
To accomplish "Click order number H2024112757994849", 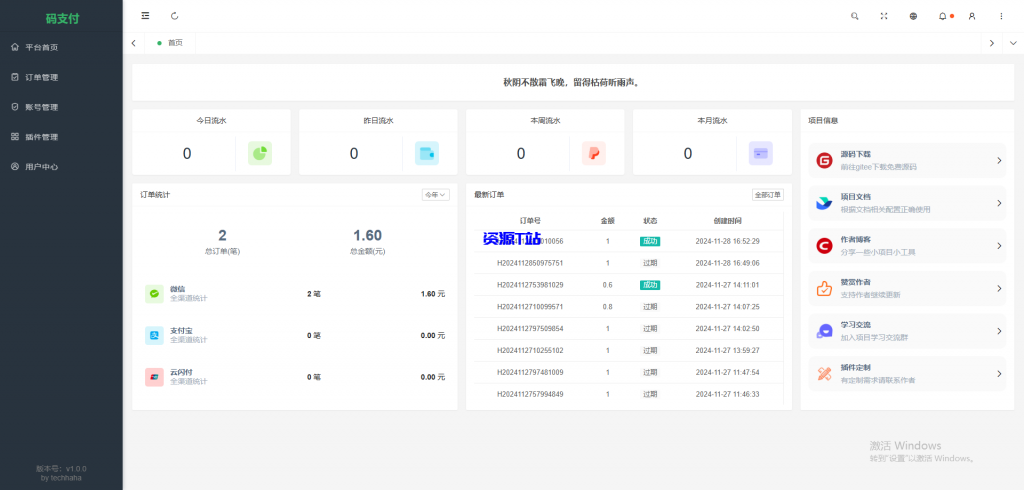I will click(x=530, y=394).
